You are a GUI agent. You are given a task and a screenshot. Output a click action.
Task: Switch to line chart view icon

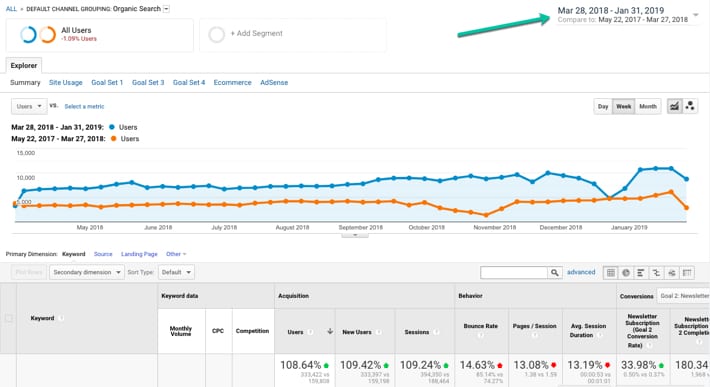(x=674, y=106)
